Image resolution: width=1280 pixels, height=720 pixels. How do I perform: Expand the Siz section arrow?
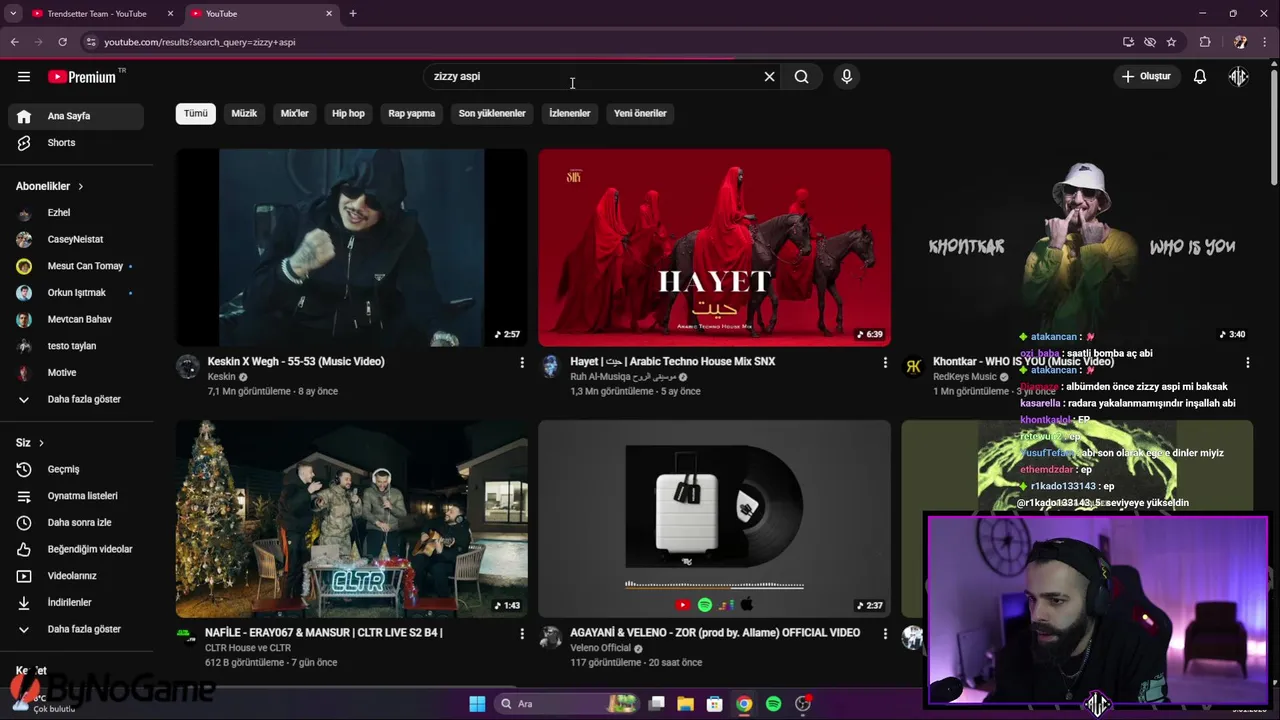(x=41, y=443)
